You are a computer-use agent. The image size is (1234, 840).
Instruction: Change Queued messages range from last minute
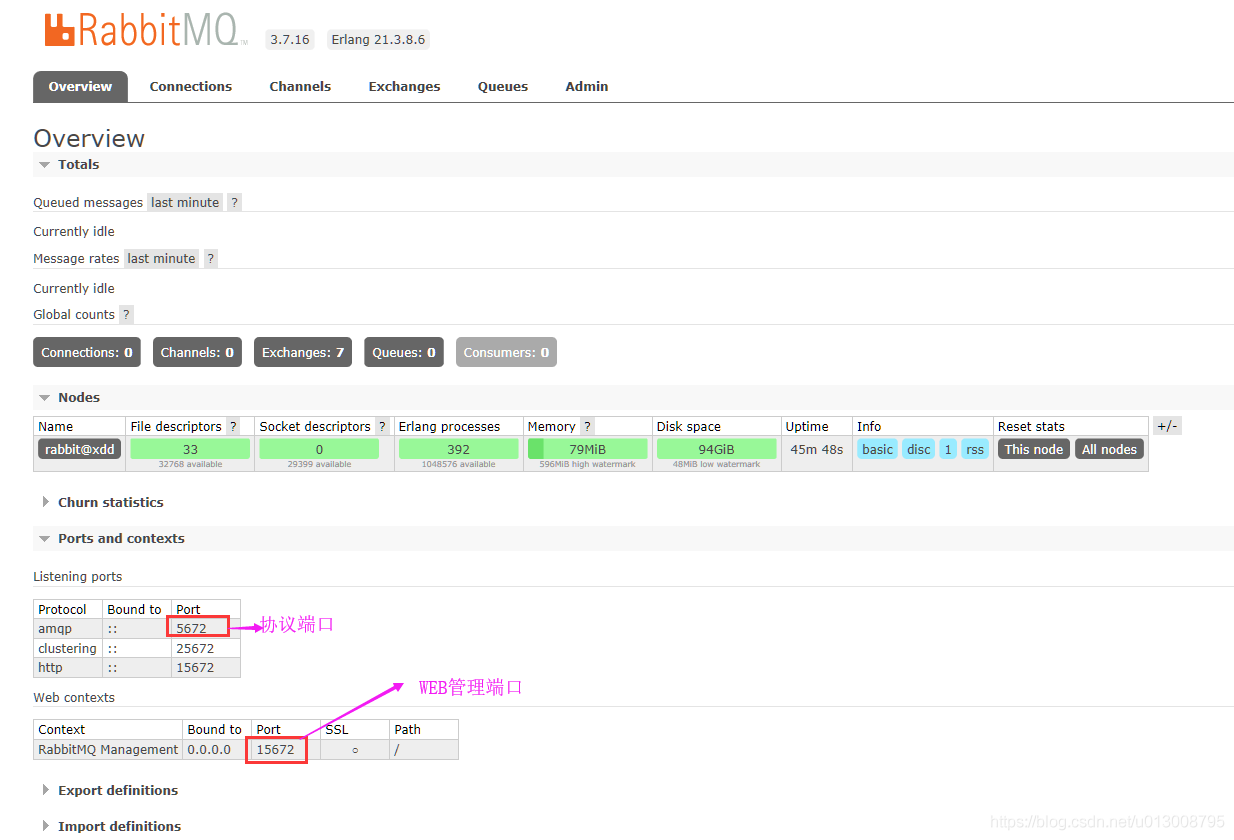click(185, 202)
